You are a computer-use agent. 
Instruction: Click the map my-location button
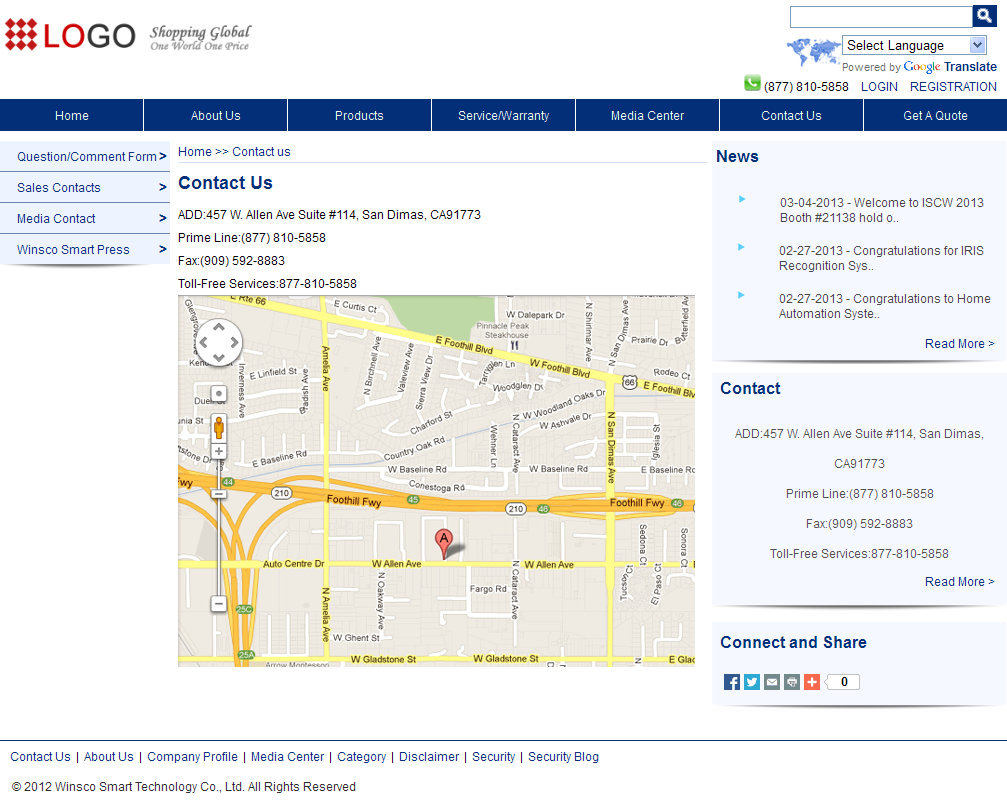pos(219,393)
